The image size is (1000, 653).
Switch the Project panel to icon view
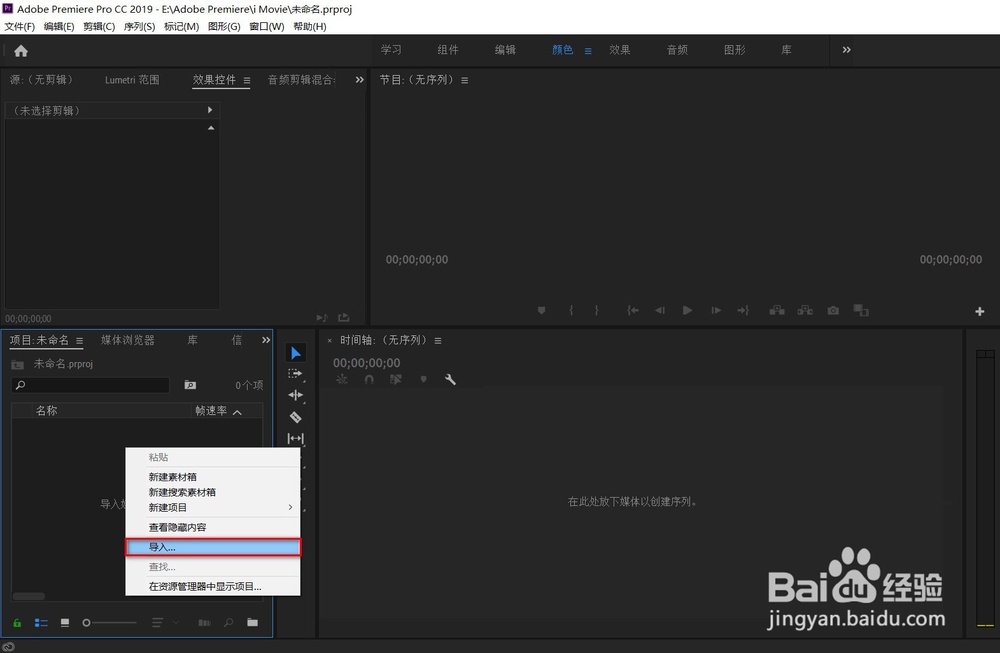pos(65,622)
